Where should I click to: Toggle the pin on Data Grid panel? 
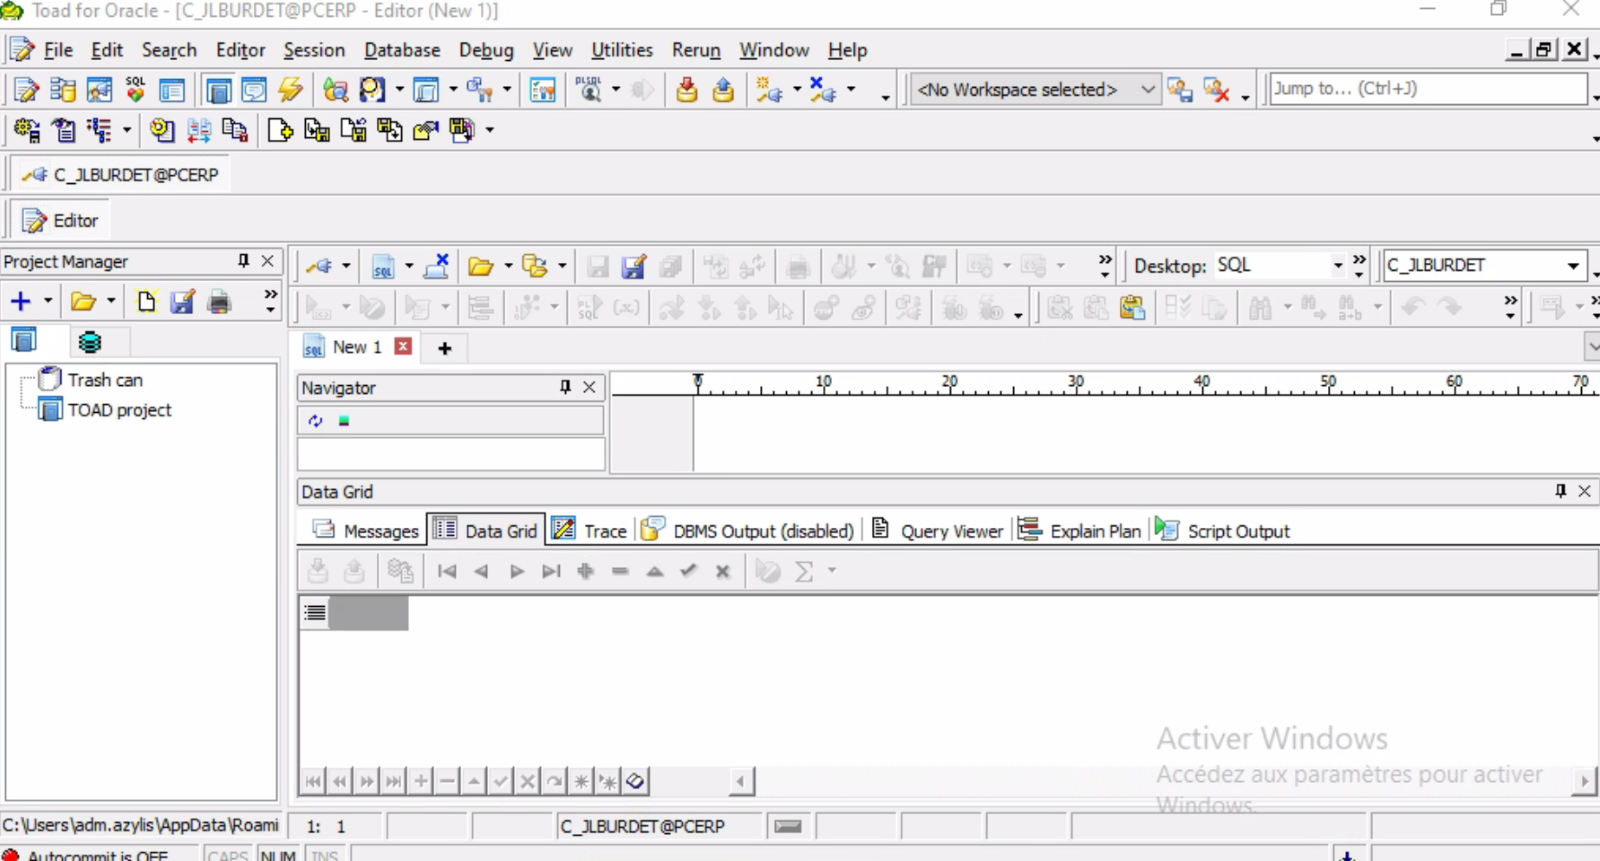click(x=1560, y=491)
